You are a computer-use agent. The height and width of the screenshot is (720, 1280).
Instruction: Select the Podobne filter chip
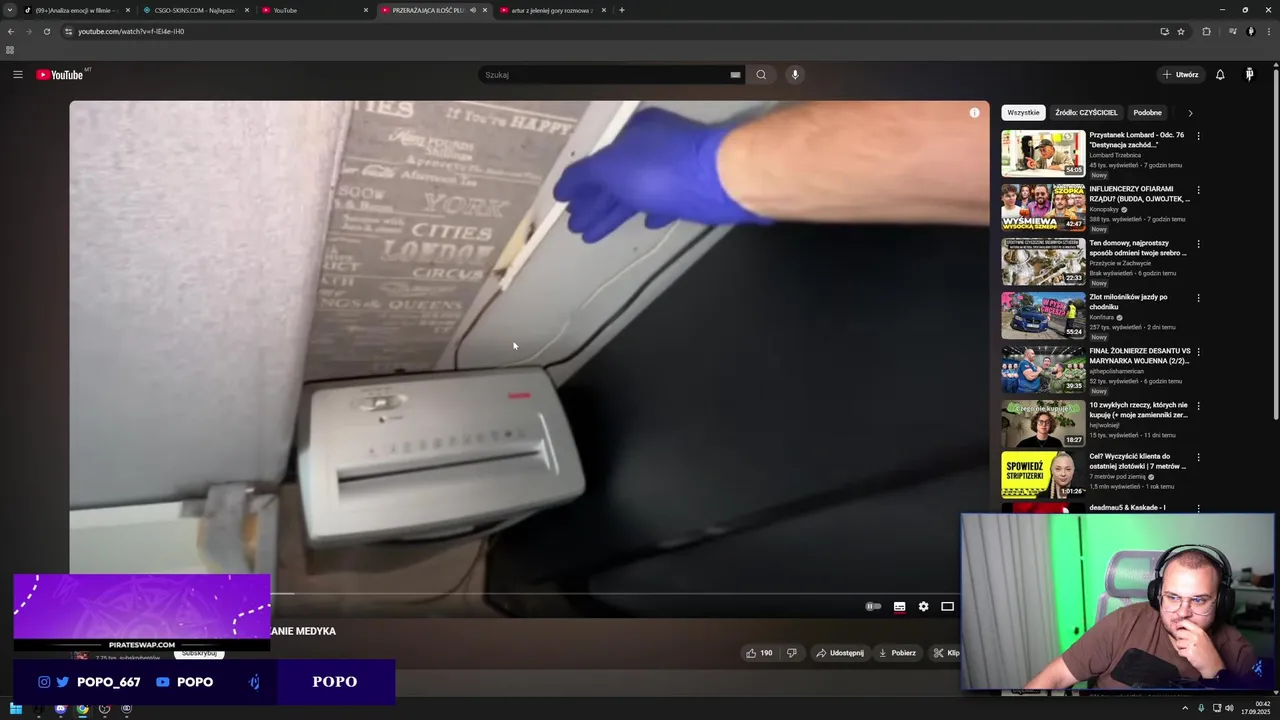[1147, 113]
